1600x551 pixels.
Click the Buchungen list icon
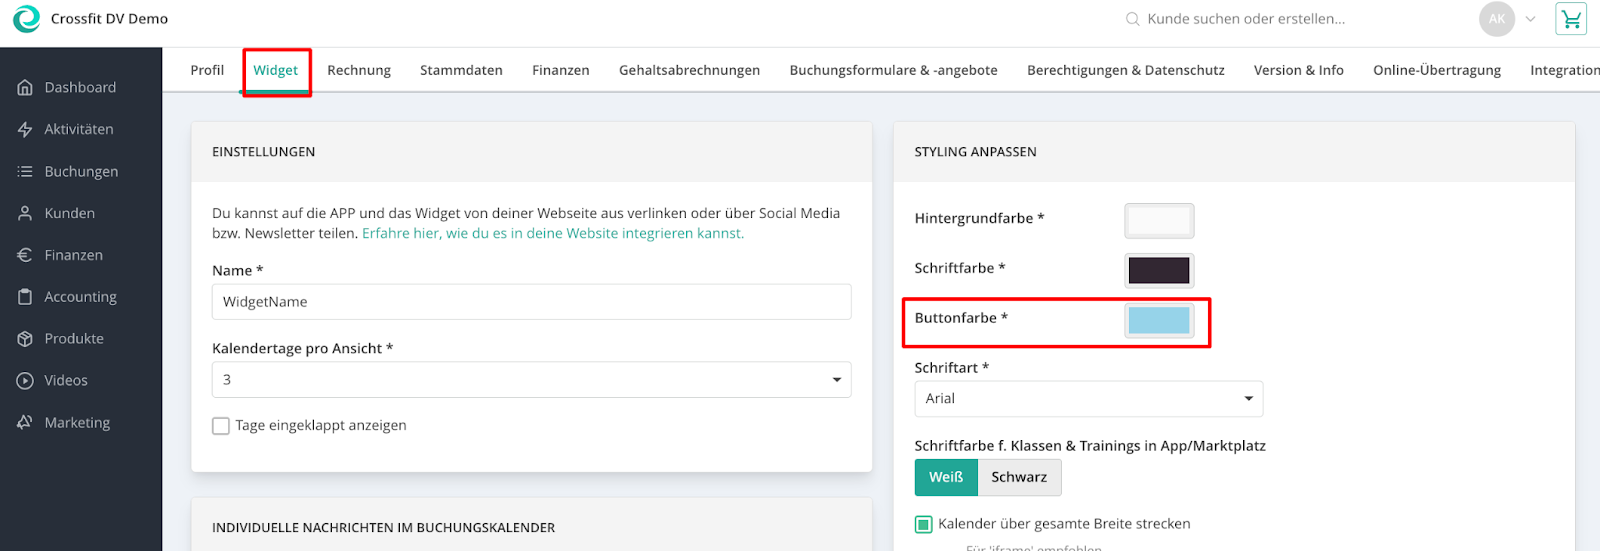(x=25, y=172)
